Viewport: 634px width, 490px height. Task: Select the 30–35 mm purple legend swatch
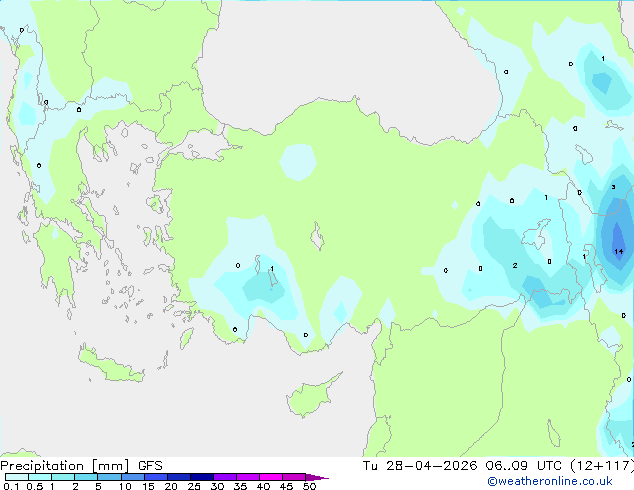(x=225, y=477)
